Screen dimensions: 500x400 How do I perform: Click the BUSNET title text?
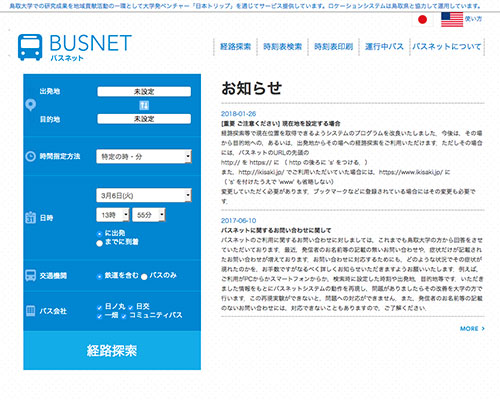(91, 43)
